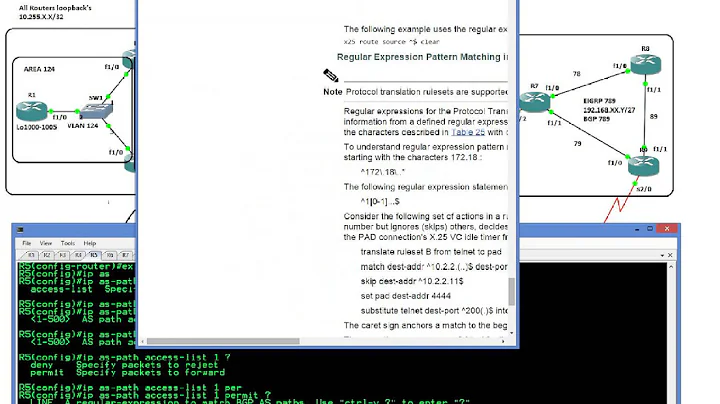This screenshot has width=720, height=404.
Task: Open the View menu in the terminal window
Action: tap(45, 243)
